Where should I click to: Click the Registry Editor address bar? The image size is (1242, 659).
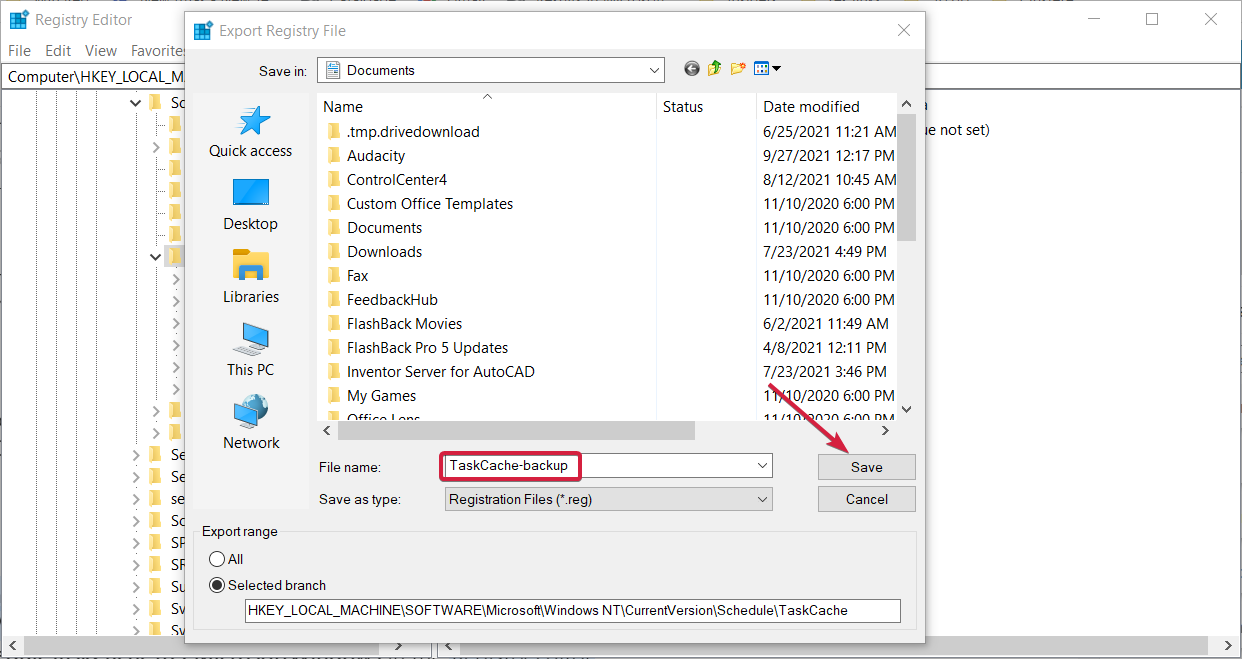(x=94, y=76)
